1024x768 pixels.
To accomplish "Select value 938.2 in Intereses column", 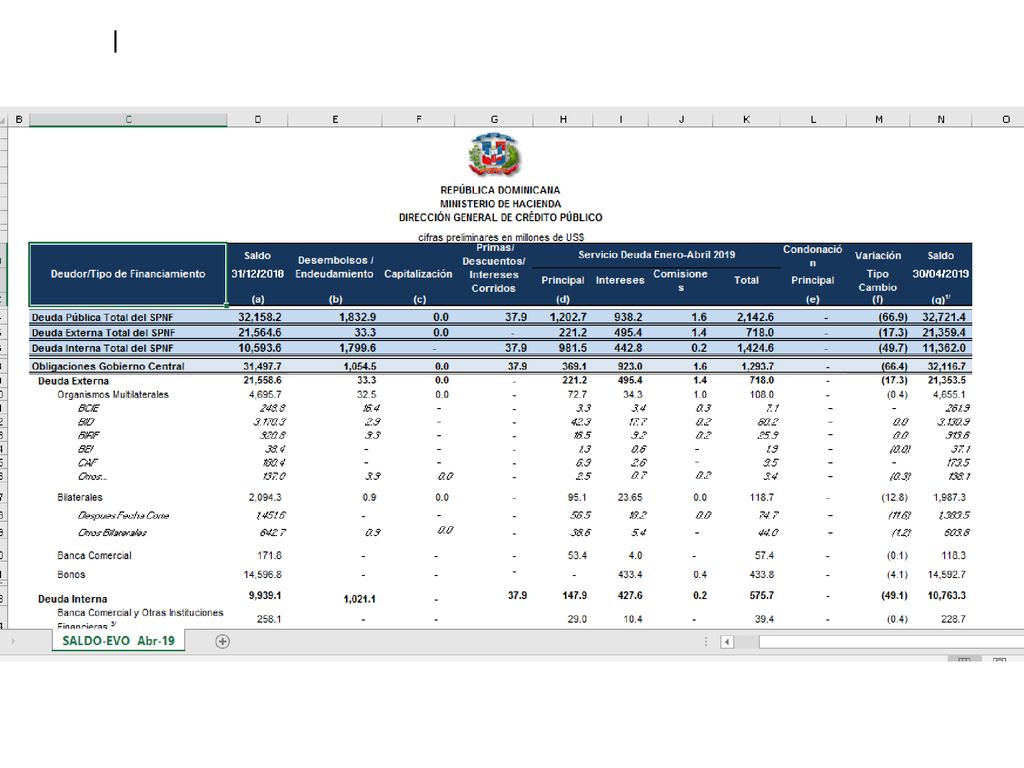I will point(628,317).
